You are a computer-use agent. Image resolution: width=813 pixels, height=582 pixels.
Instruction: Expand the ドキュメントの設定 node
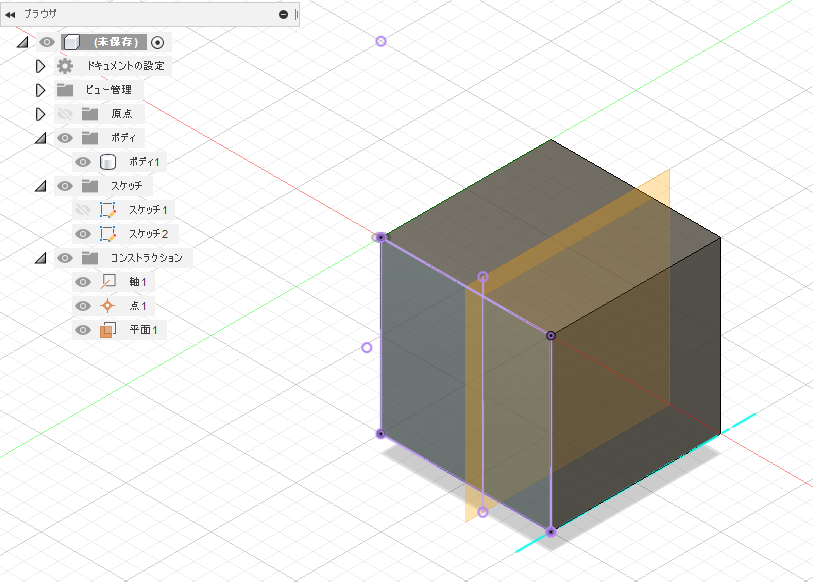40,66
